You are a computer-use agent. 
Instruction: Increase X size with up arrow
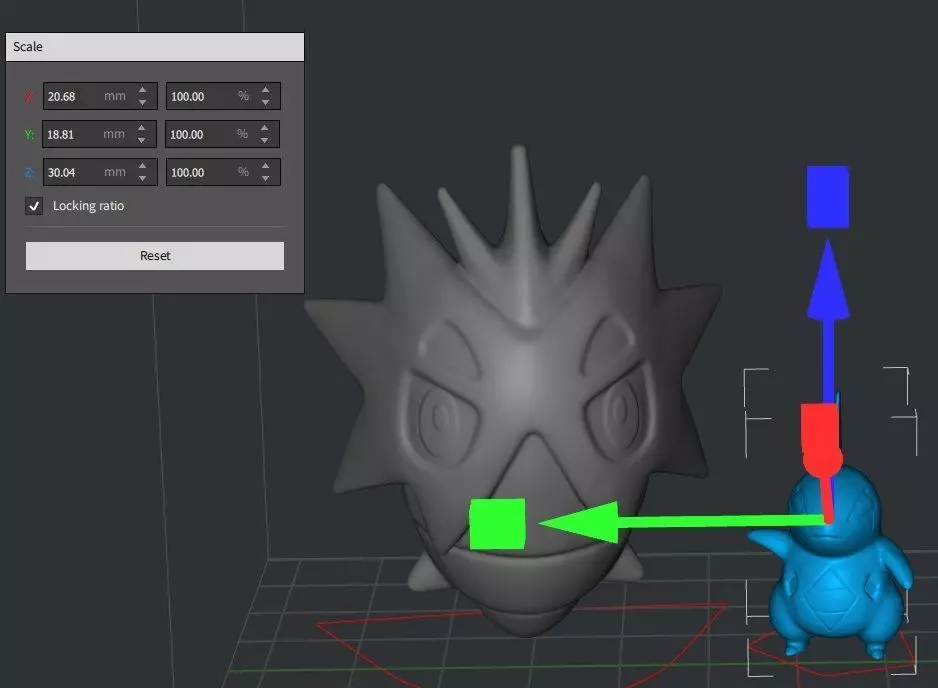click(x=142, y=90)
